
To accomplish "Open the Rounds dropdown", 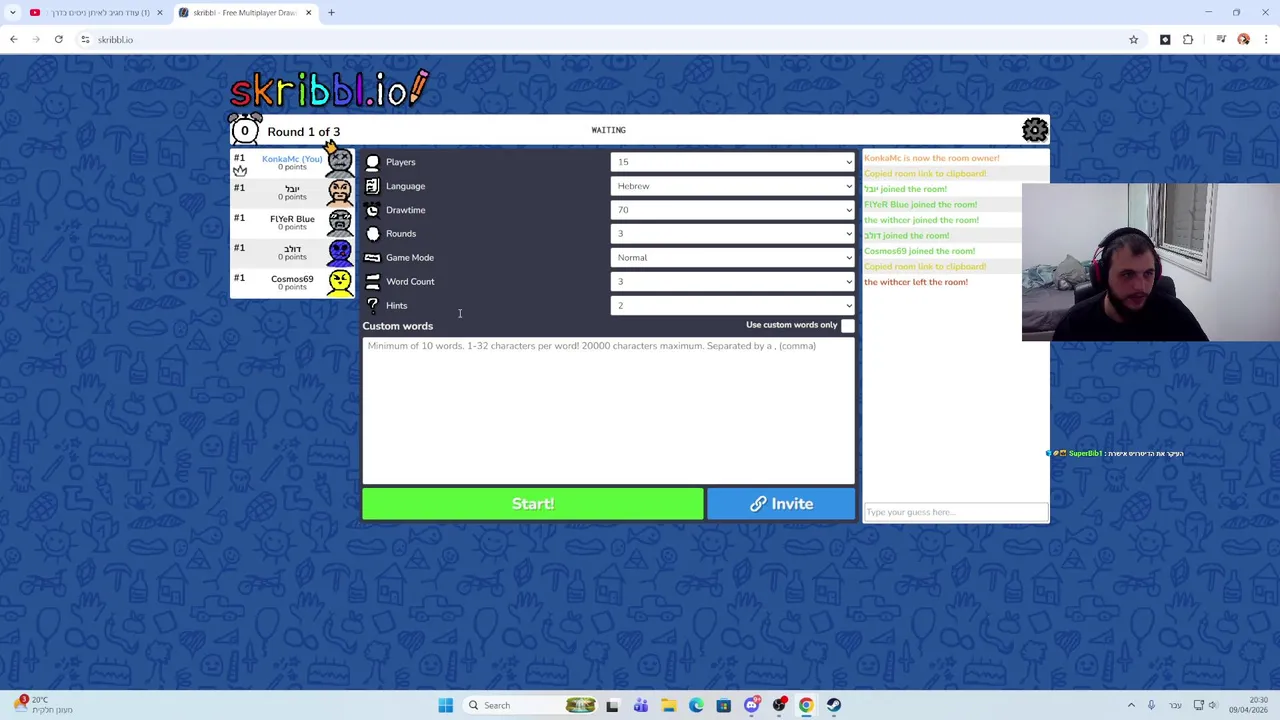I will pyautogui.click(x=732, y=234).
